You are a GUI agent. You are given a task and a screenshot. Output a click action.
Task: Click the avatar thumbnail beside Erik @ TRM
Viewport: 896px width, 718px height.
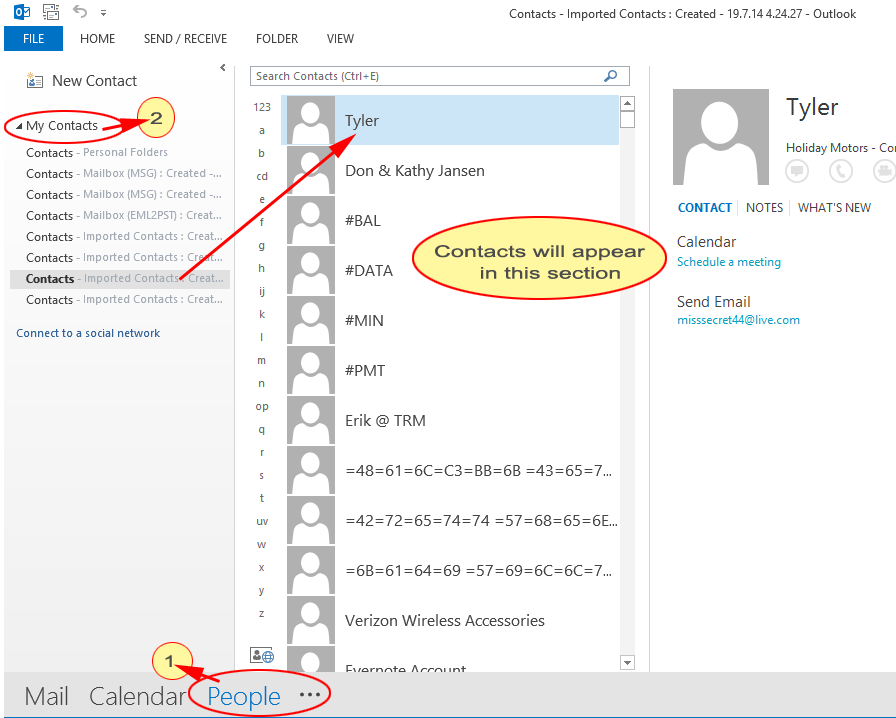coord(311,421)
